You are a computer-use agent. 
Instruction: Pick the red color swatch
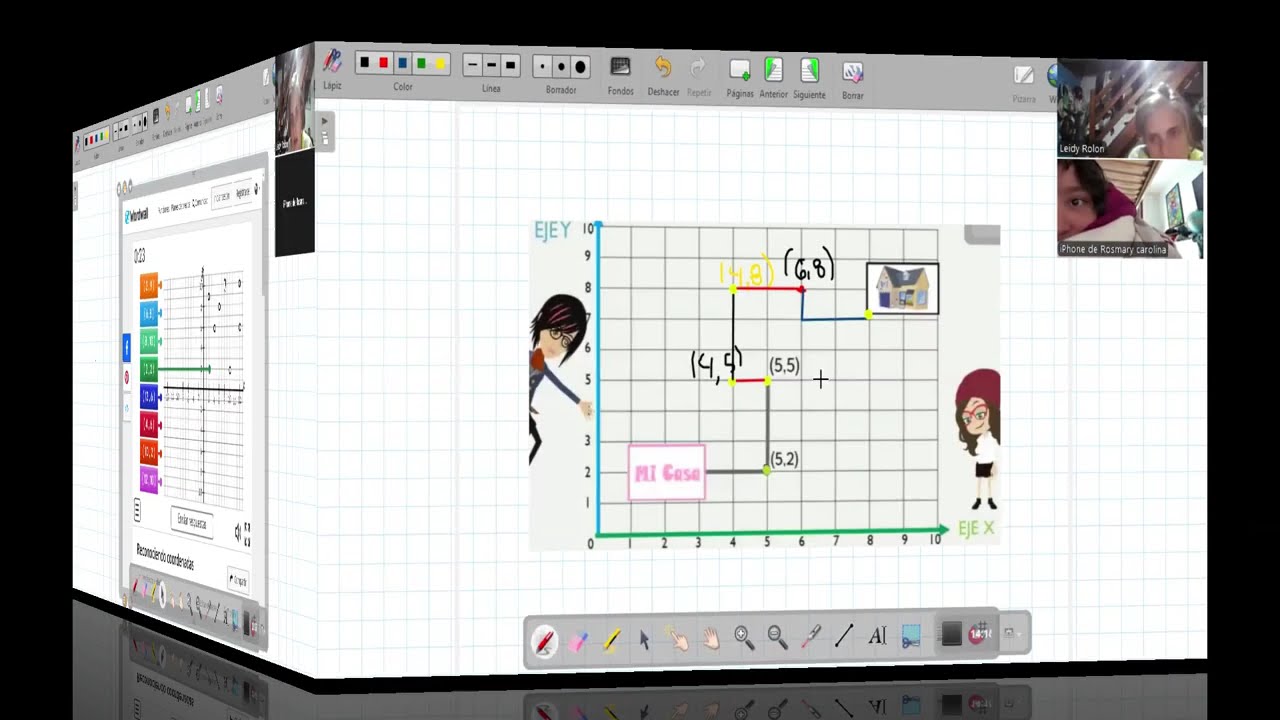pyautogui.click(x=384, y=63)
